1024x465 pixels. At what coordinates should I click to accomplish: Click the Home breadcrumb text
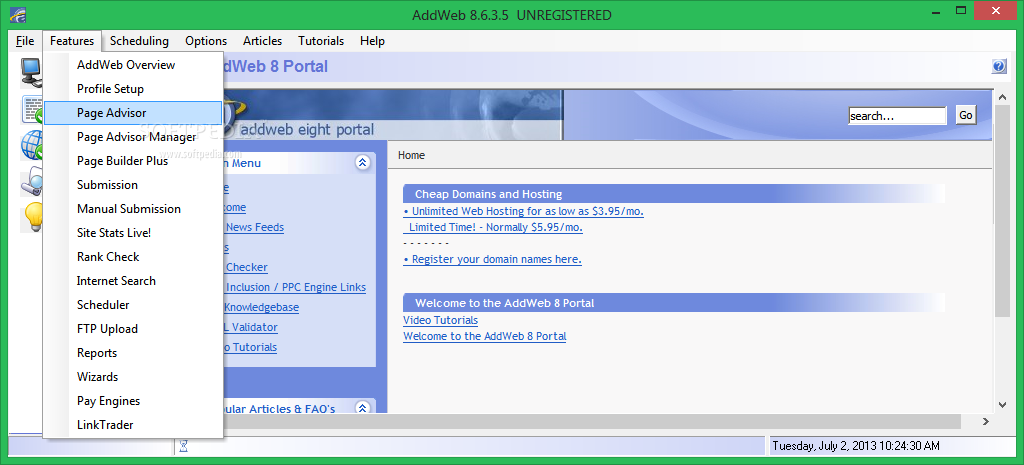(411, 155)
